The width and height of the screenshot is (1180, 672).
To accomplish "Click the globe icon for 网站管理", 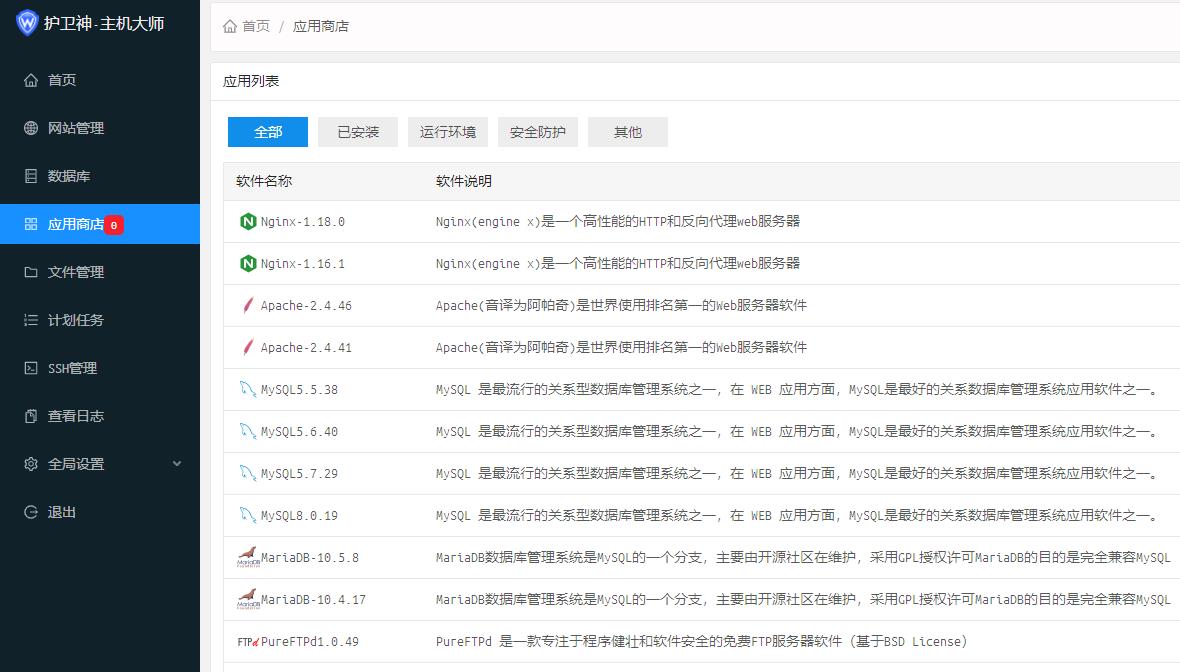I will [31, 128].
